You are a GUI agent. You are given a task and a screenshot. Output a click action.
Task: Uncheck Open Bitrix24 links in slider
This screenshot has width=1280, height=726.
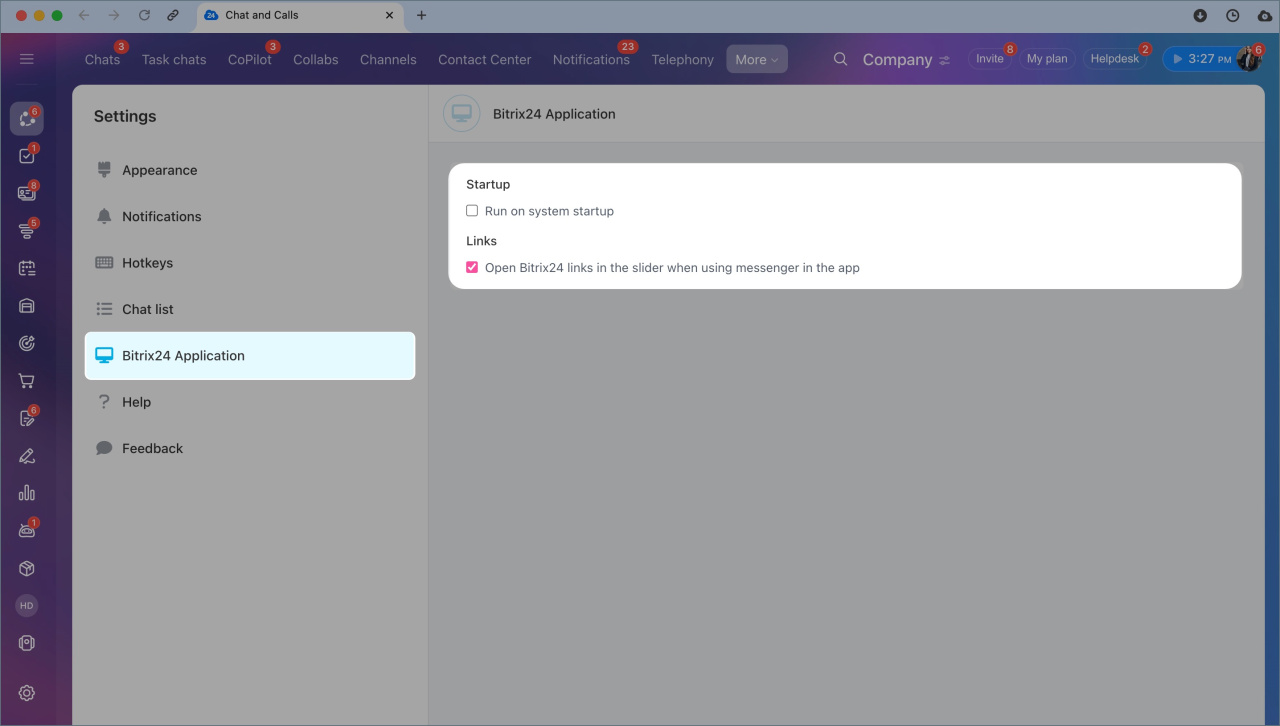point(472,268)
